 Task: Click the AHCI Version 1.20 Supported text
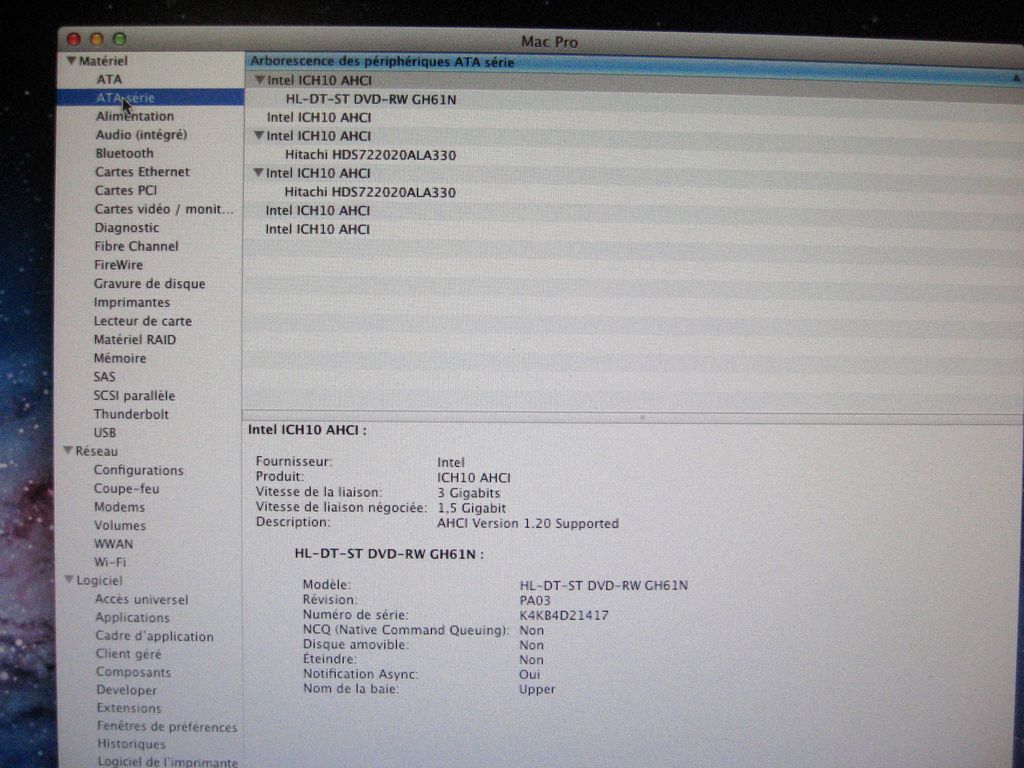click(528, 523)
